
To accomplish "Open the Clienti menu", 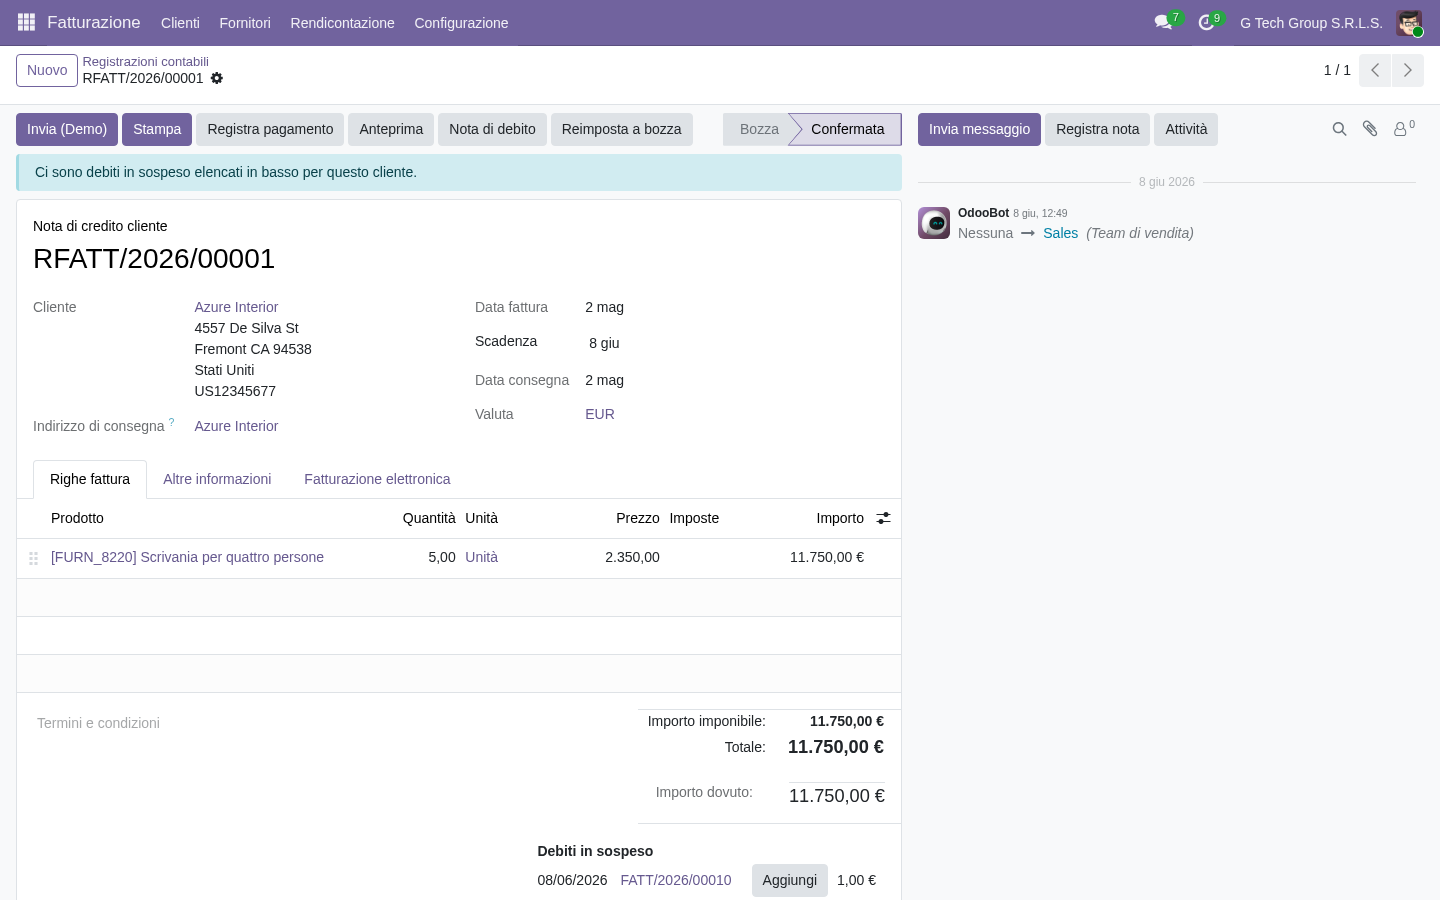I will click(180, 23).
